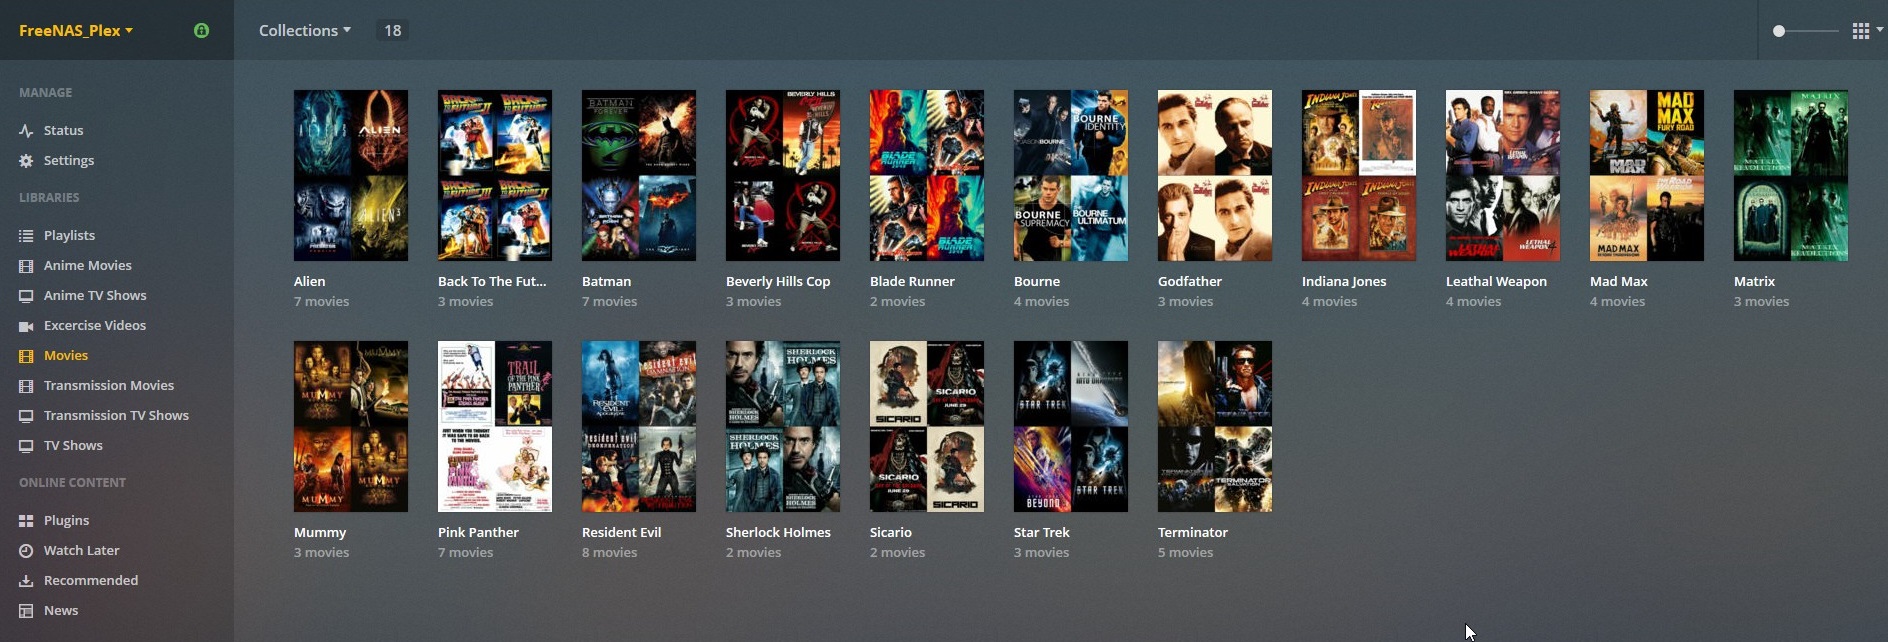Open the Sicario collection poster
The image size is (1888, 642).
927,426
